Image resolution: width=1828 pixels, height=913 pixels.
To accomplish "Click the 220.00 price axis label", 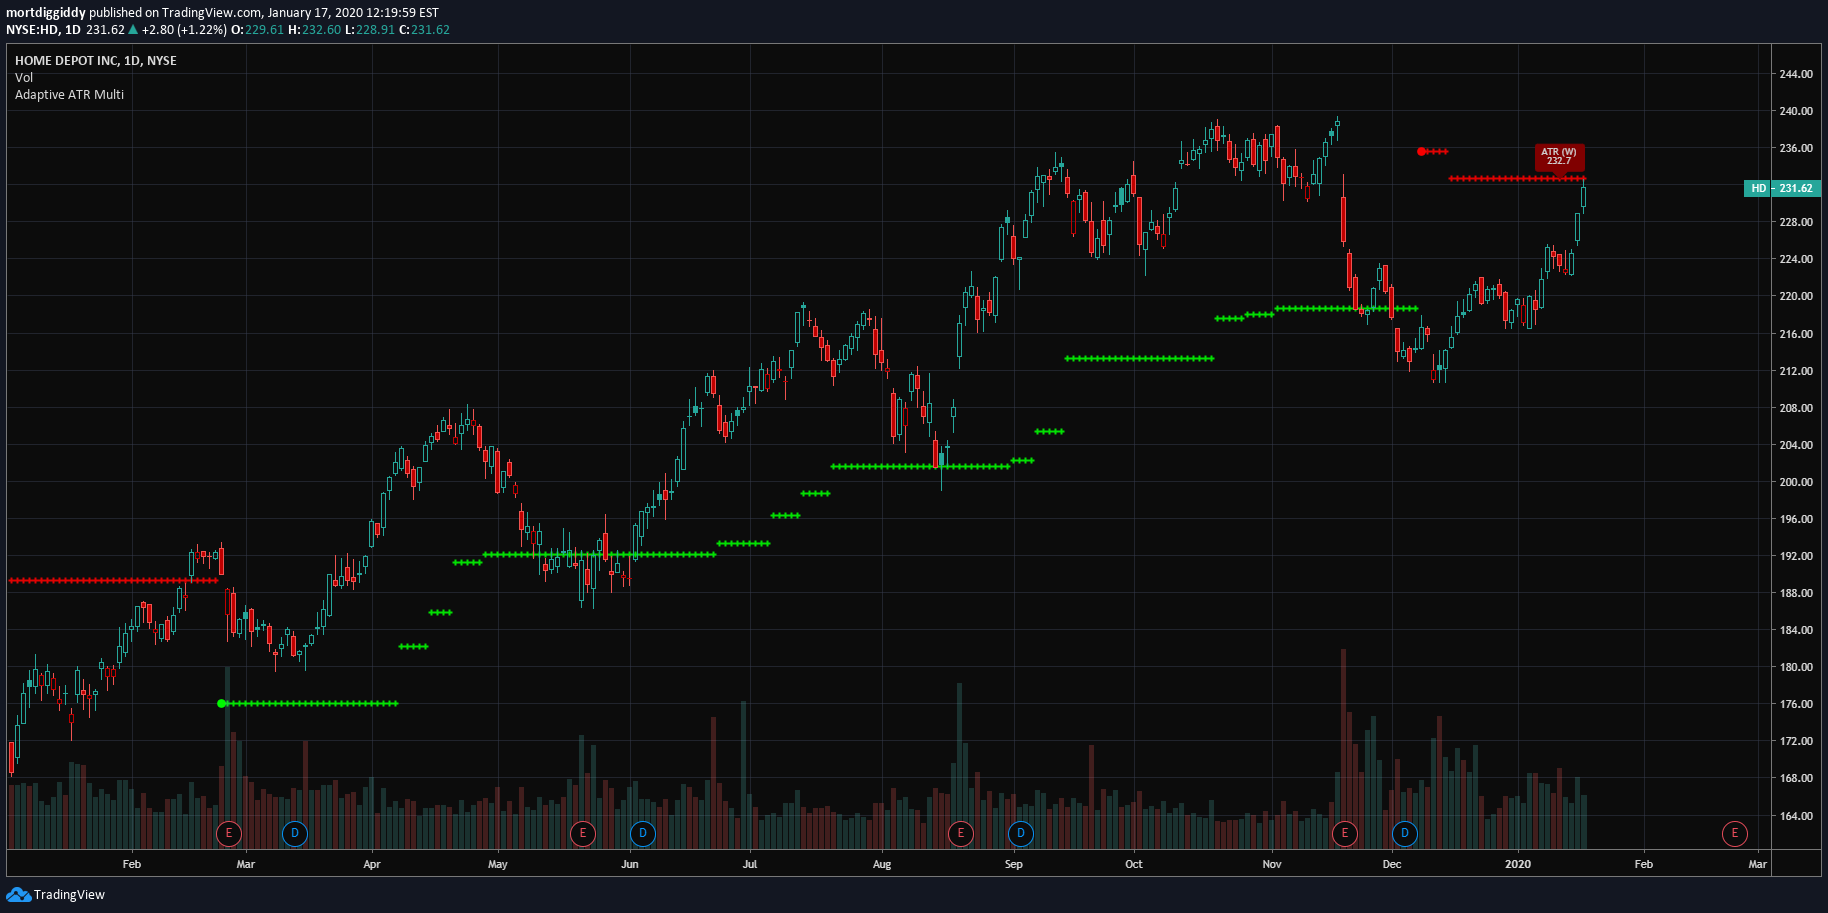I will (1796, 296).
